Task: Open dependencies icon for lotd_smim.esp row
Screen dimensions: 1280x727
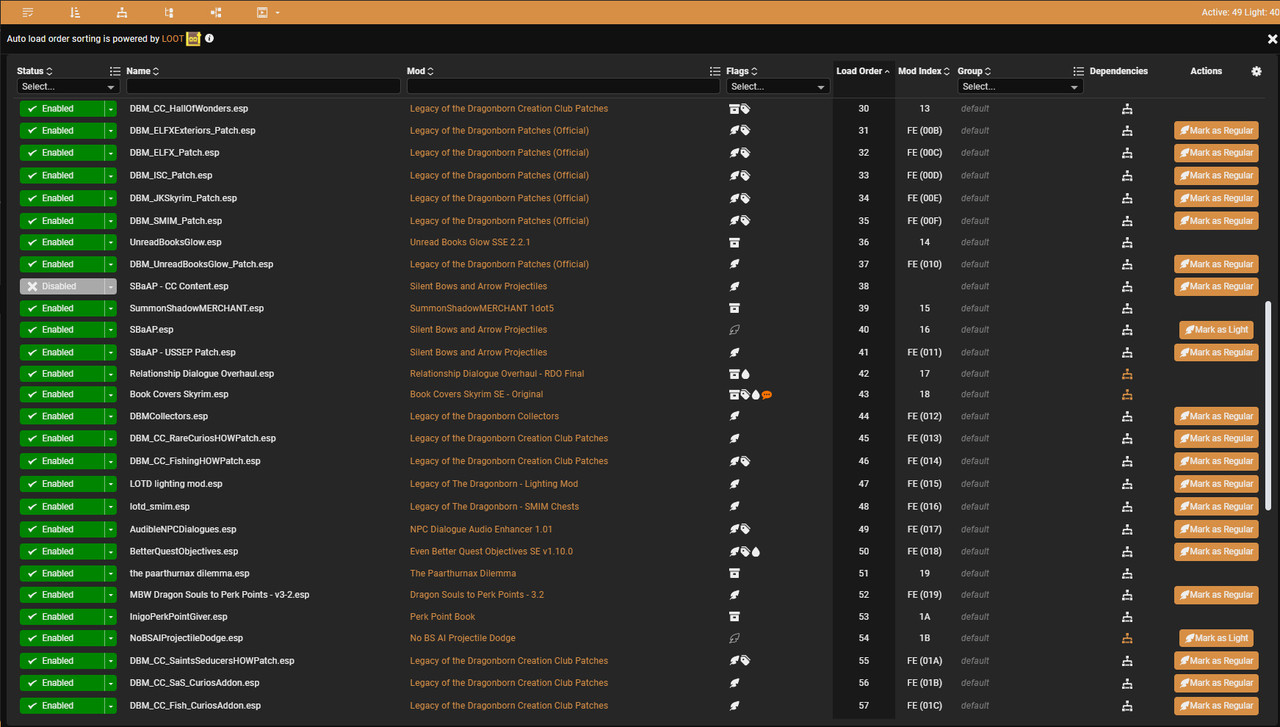Action: point(1127,507)
